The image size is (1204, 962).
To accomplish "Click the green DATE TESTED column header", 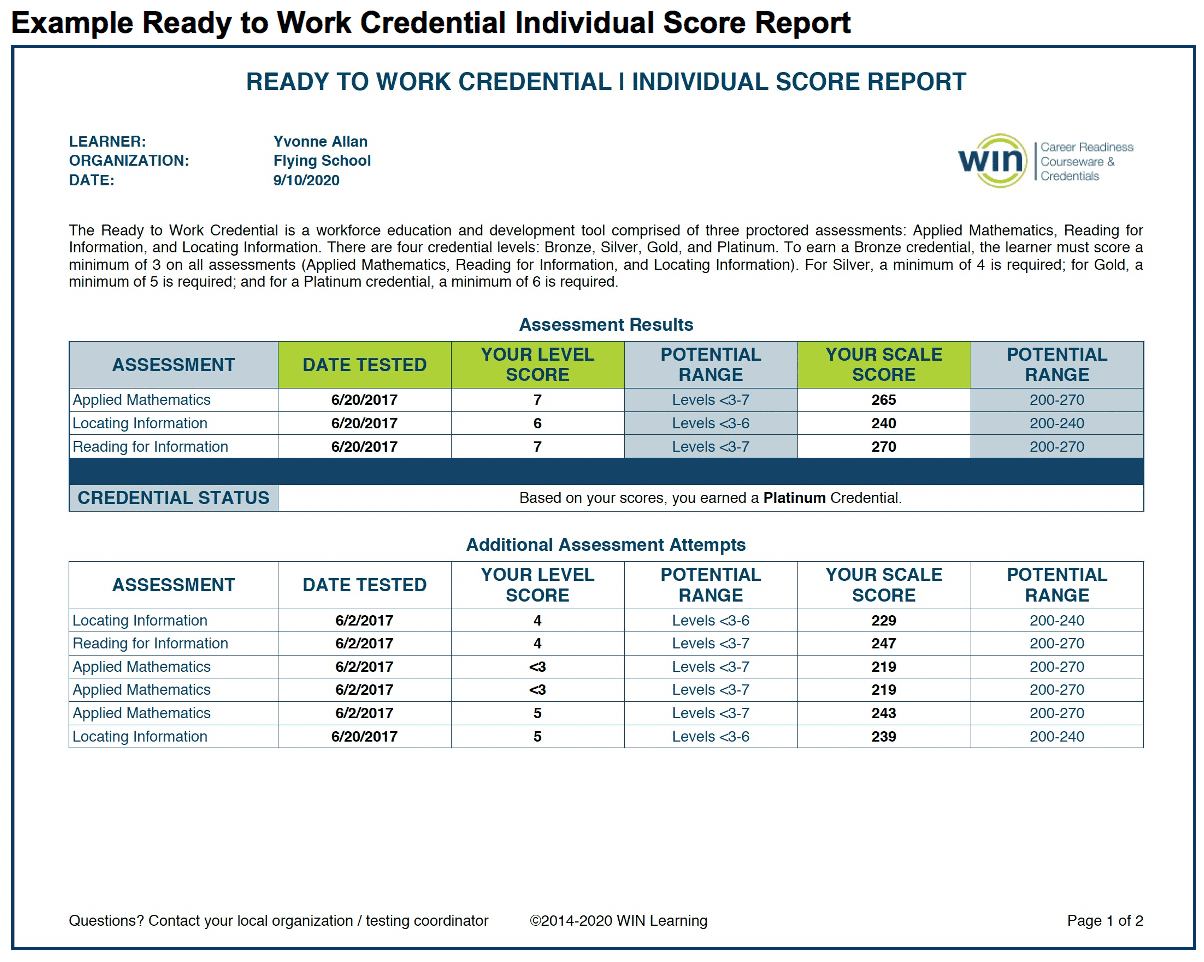I will coord(364,365).
